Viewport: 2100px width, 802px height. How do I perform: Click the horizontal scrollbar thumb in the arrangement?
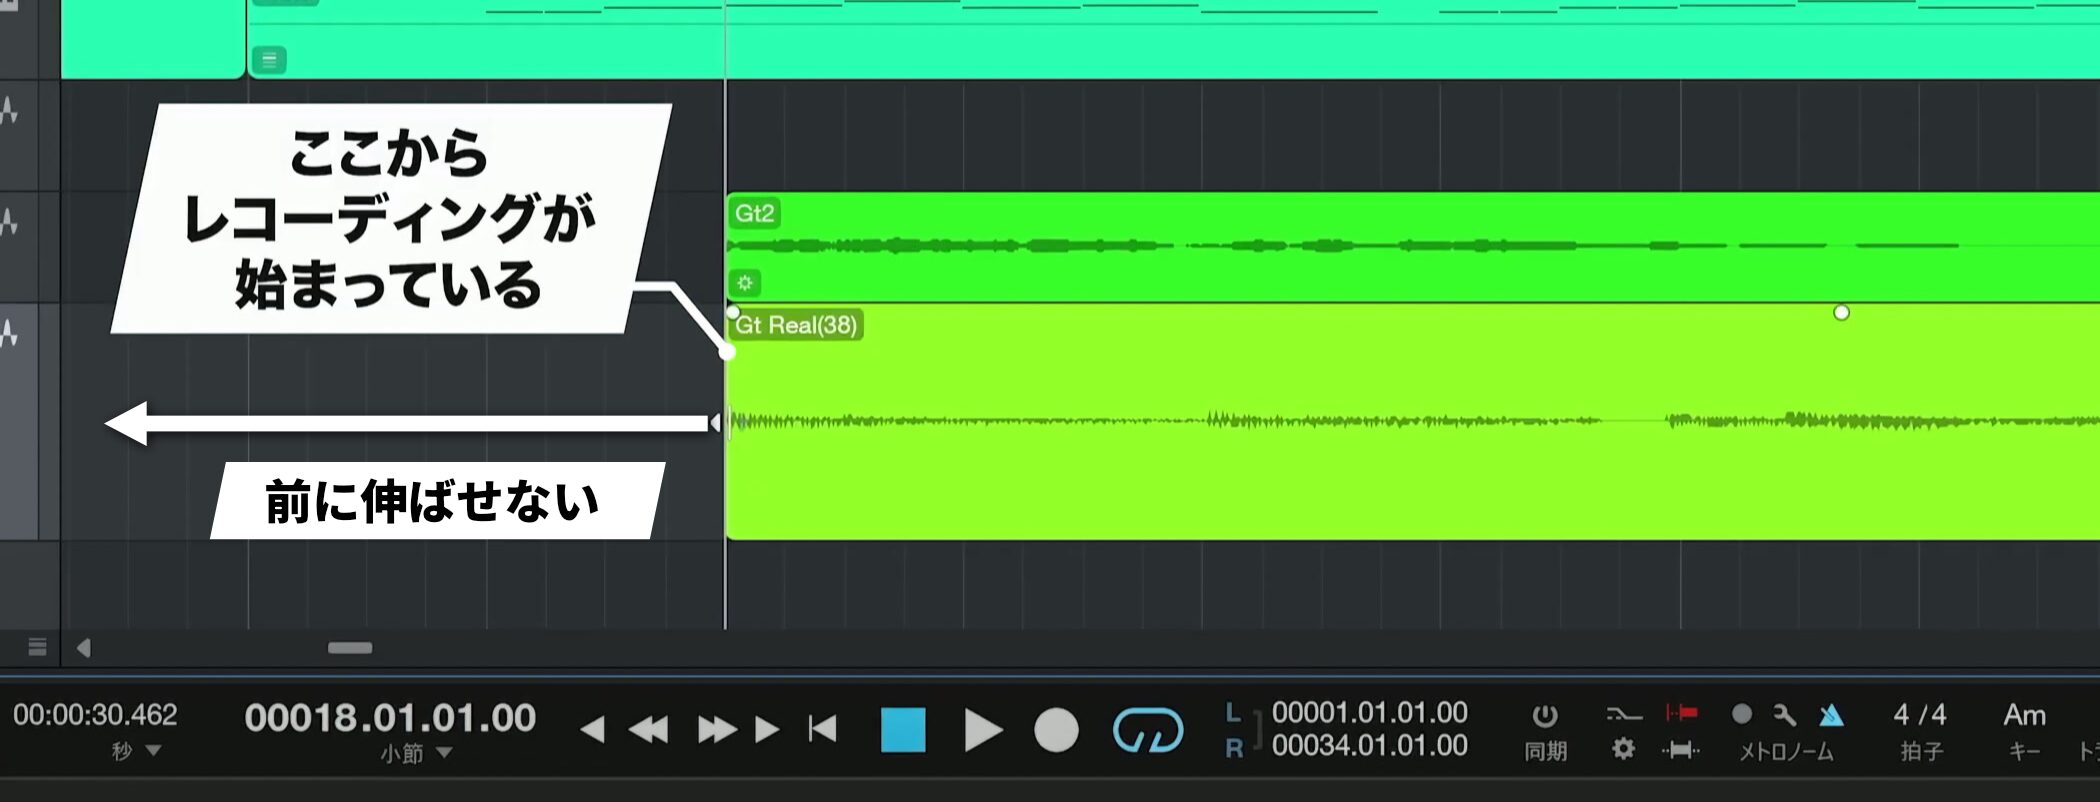point(350,648)
